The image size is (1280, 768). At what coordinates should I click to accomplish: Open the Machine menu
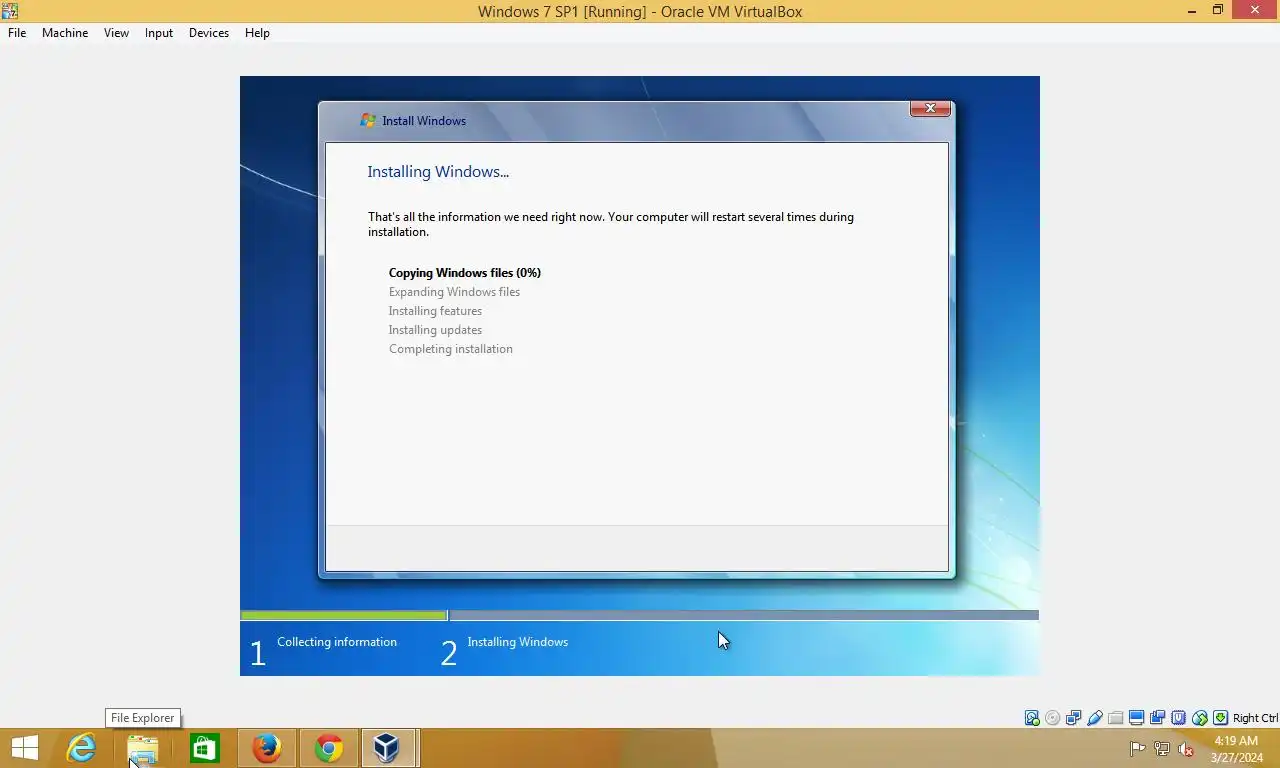[65, 33]
